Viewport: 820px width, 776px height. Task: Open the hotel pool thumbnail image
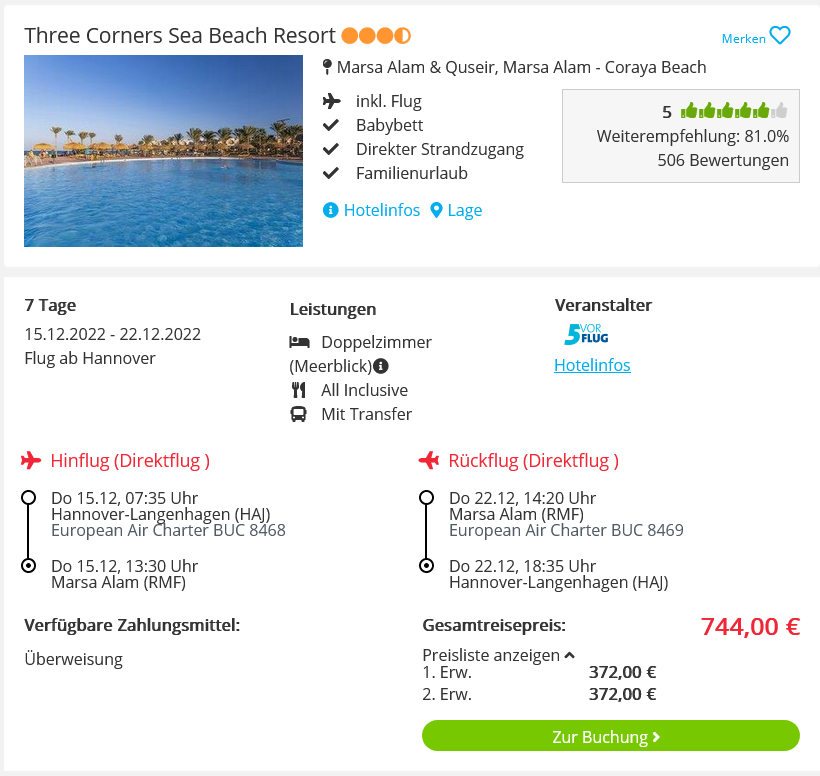[x=163, y=151]
